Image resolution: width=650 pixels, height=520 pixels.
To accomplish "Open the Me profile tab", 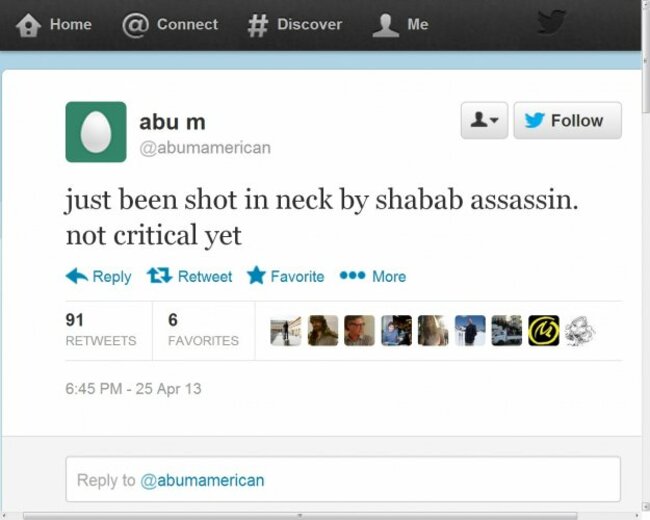I will tap(400, 24).
